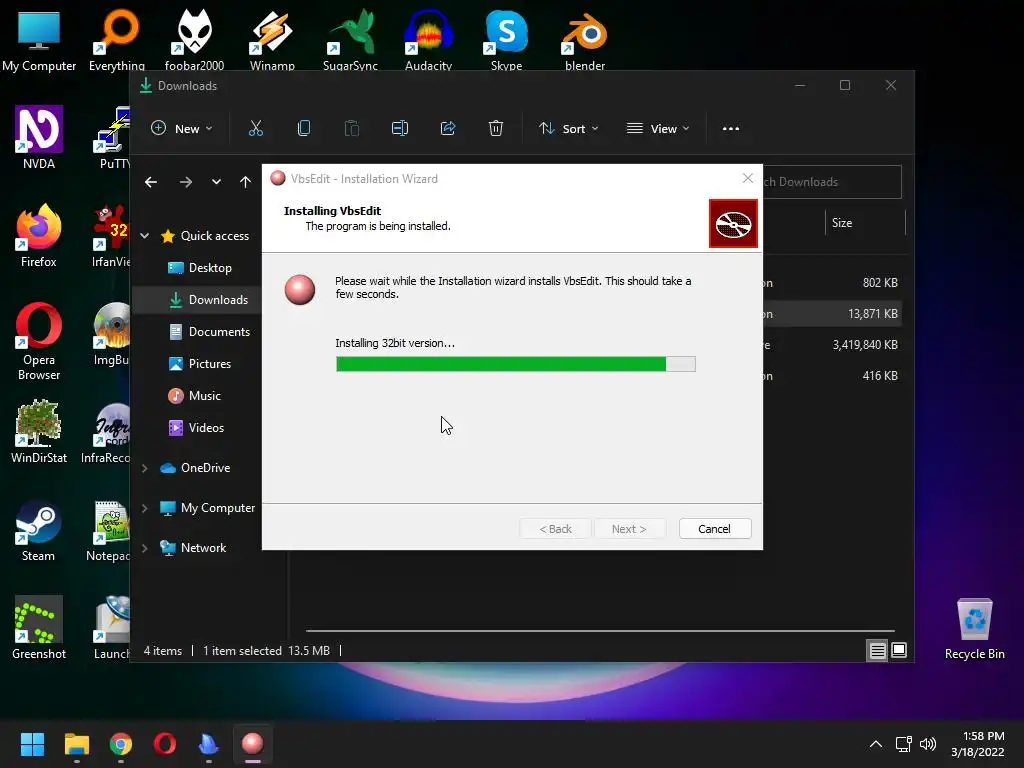The height and width of the screenshot is (768, 1024).
Task: Open the Winamp desktop shortcut
Action: pos(272,40)
